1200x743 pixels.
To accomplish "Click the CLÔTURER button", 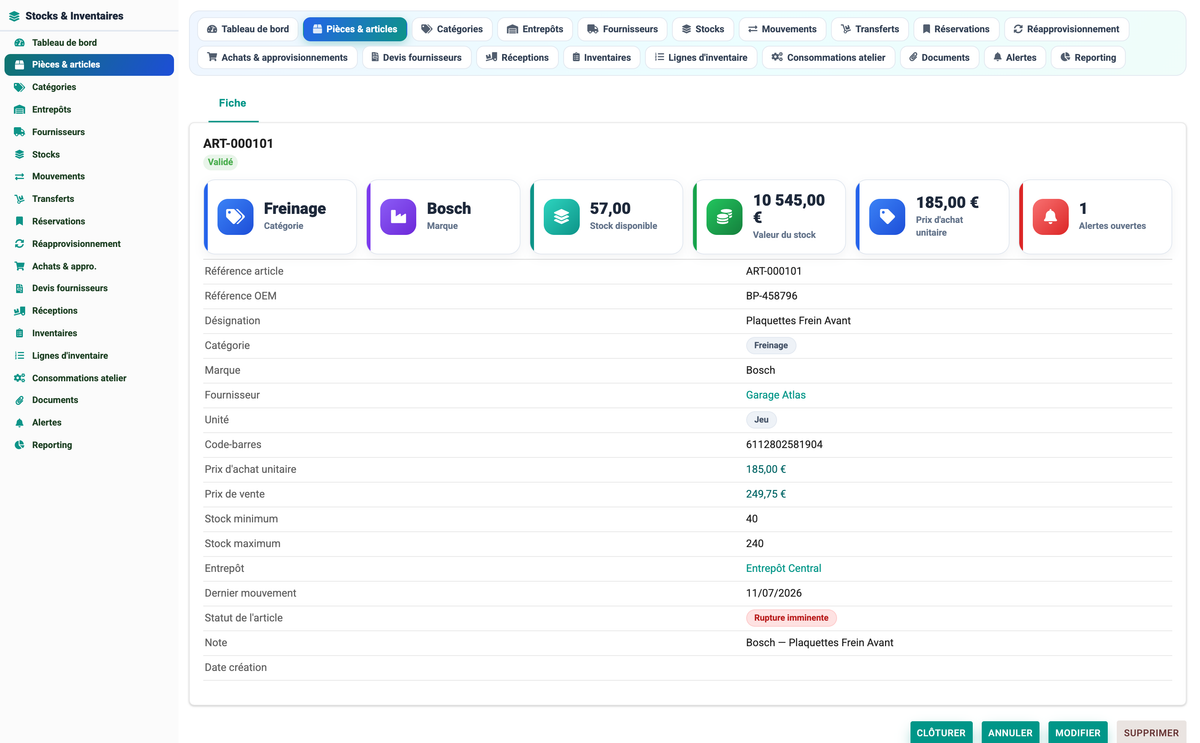I will [941, 733].
